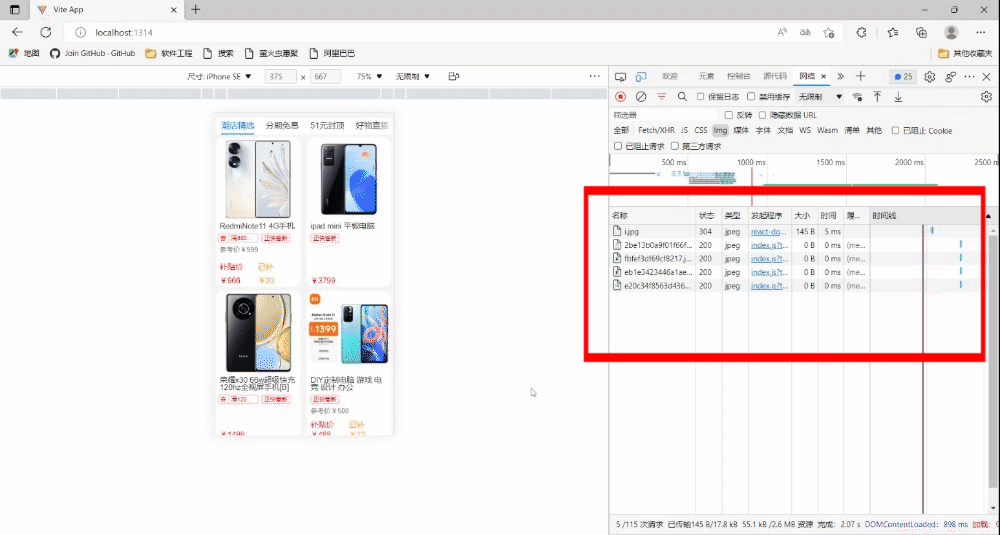
Task: Enable the 禁用缓存 checkbox
Action: coord(751,97)
